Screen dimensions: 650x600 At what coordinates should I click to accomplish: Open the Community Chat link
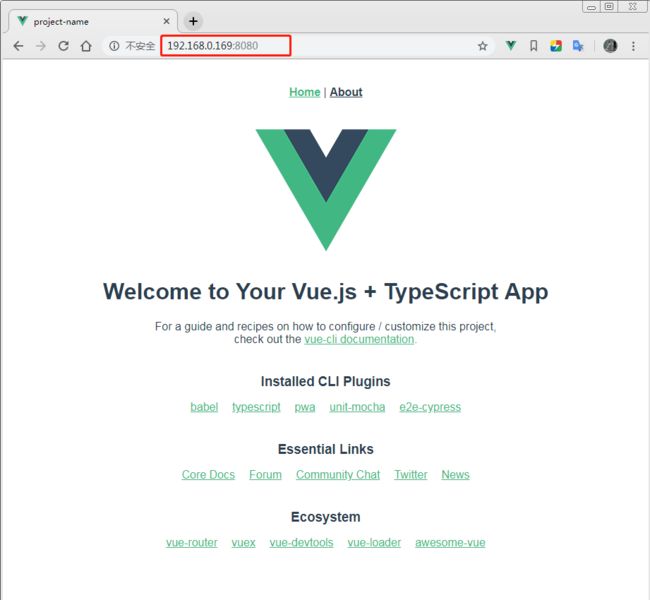point(338,475)
